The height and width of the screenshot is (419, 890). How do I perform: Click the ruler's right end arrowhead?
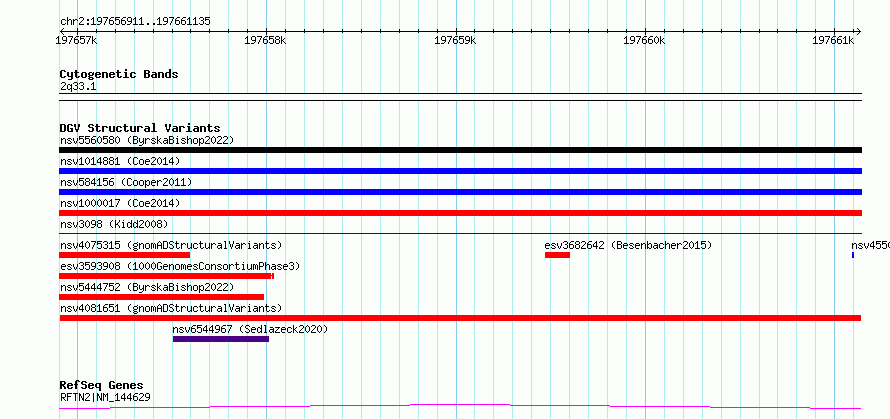coord(858,31)
